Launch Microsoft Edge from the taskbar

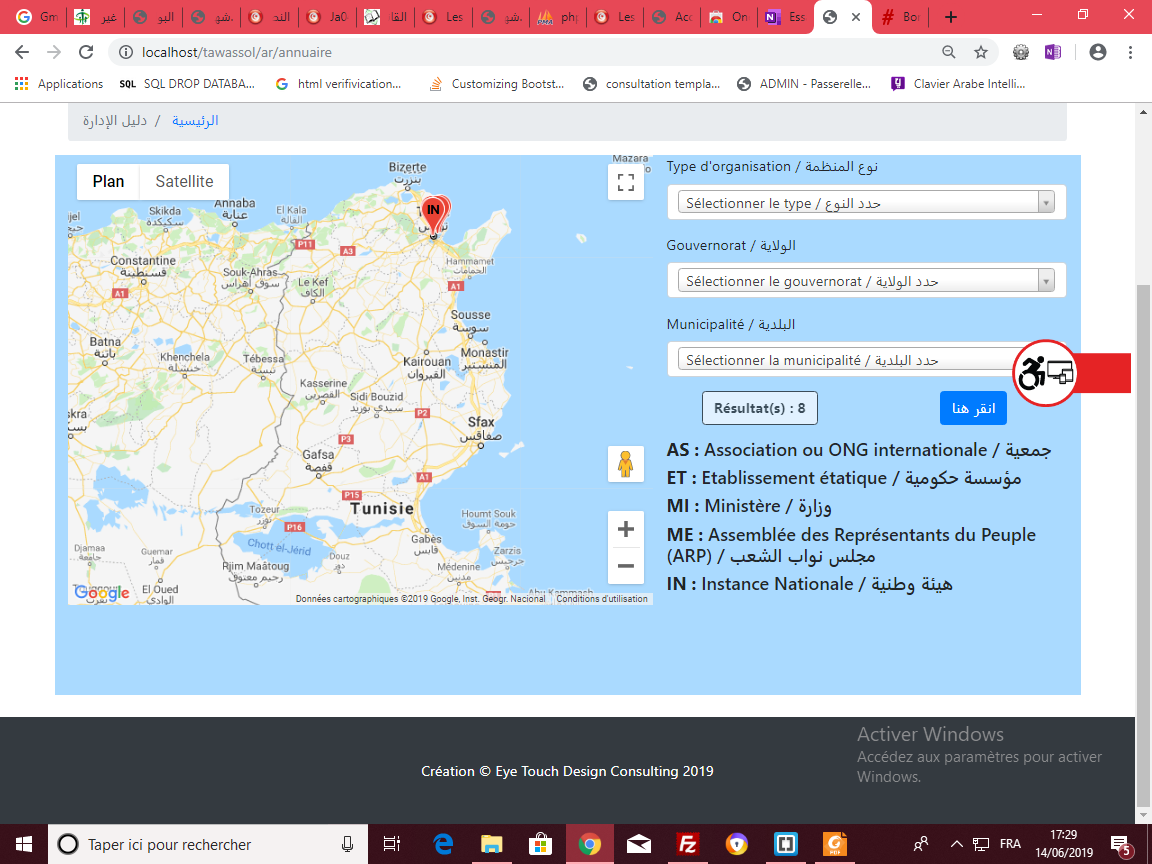(x=442, y=844)
